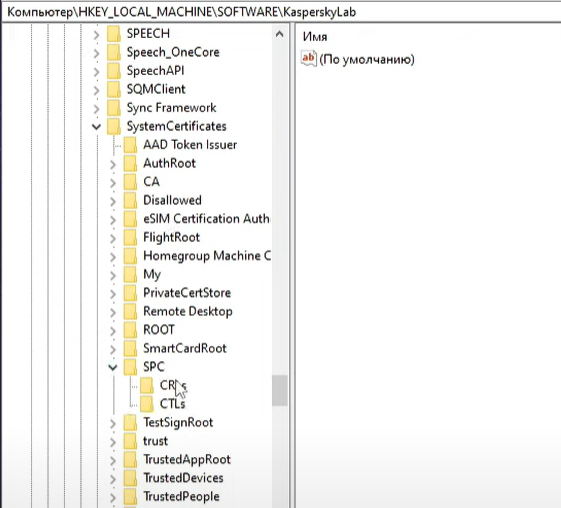Image resolution: width=561 pixels, height=508 pixels.
Task: Click the ROOT folder icon
Action: point(130,330)
